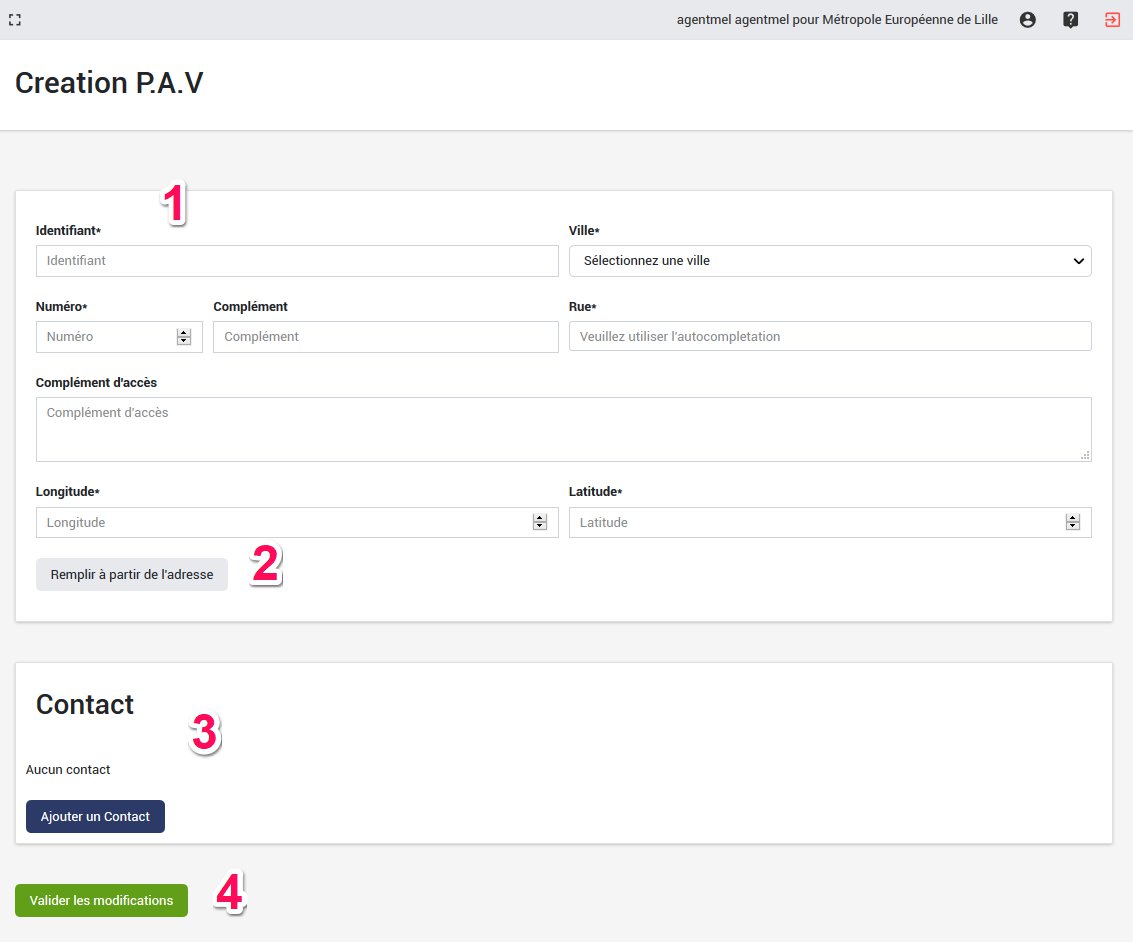This screenshot has width=1133, height=942.
Task: Click the Longitude input field
Action: (x=280, y=522)
